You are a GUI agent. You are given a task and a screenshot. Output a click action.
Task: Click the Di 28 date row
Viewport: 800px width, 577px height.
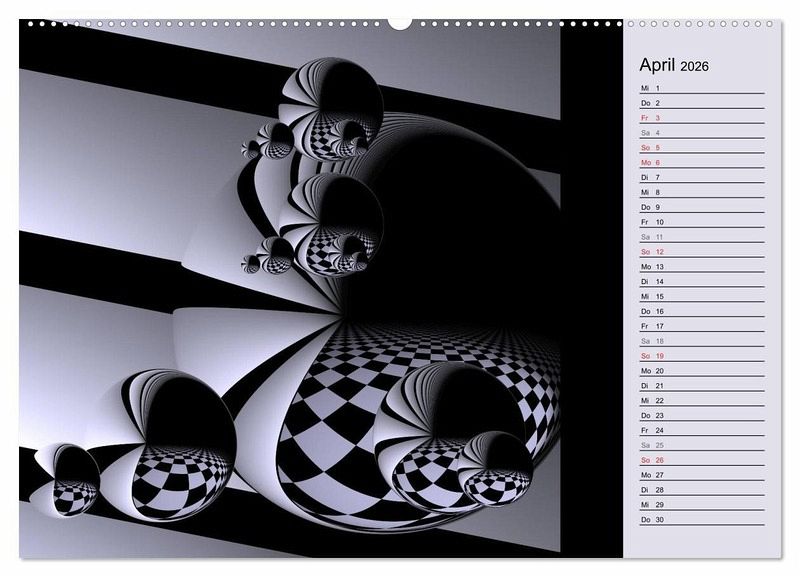(x=701, y=490)
